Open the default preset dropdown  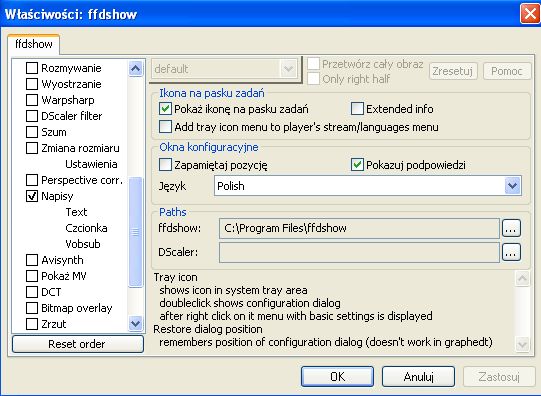[288, 69]
